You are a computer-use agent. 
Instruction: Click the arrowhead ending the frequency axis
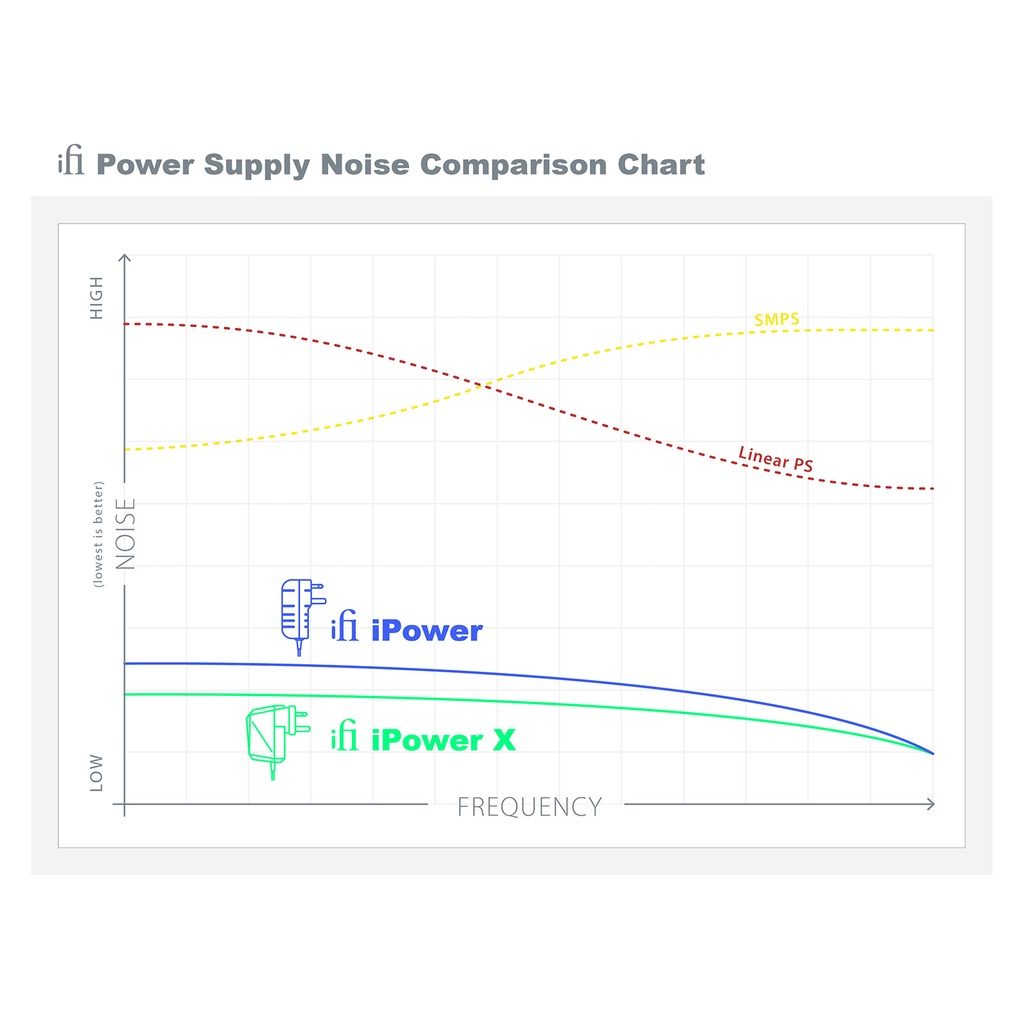click(931, 804)
